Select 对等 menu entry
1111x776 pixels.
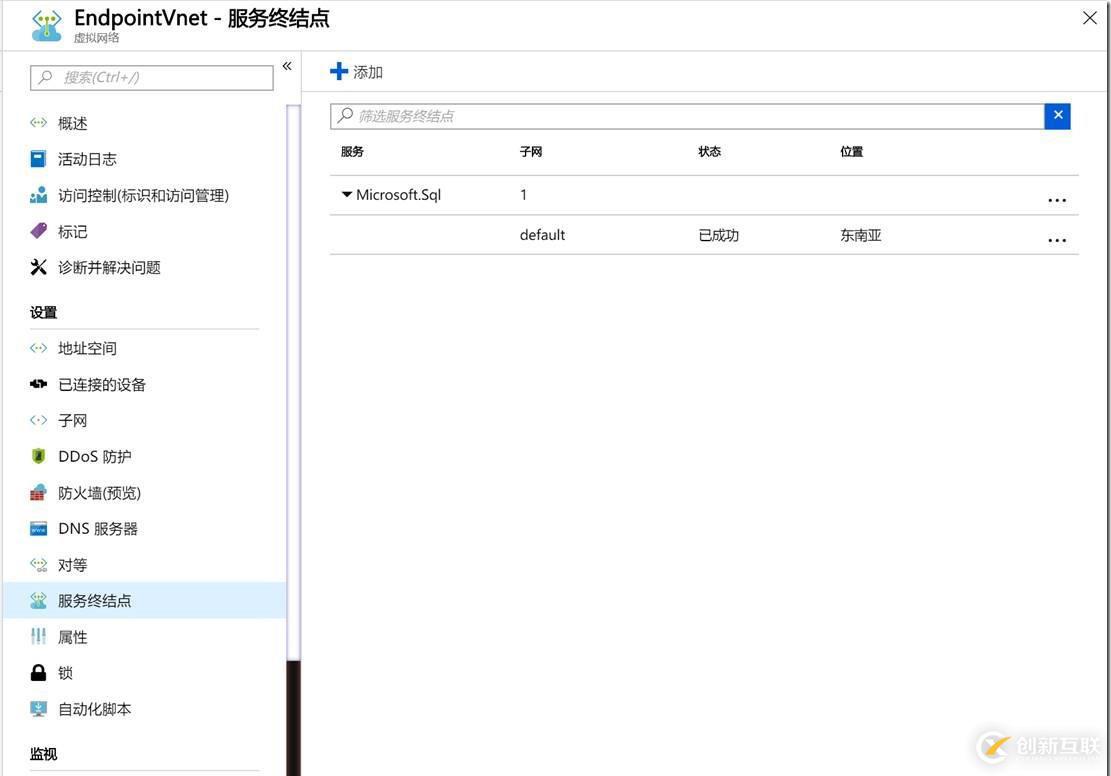click(73, 566)
